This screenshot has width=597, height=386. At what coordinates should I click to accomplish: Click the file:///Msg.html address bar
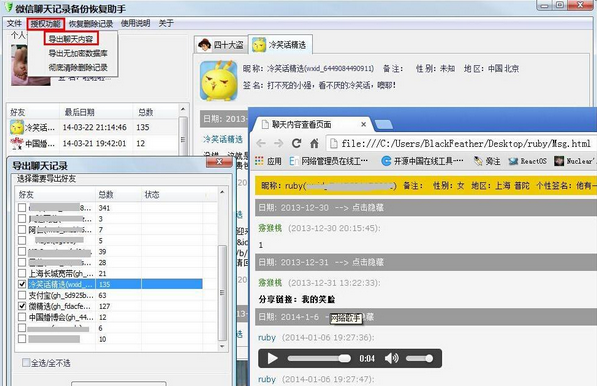pyautogui.click(x=461, y=144)
